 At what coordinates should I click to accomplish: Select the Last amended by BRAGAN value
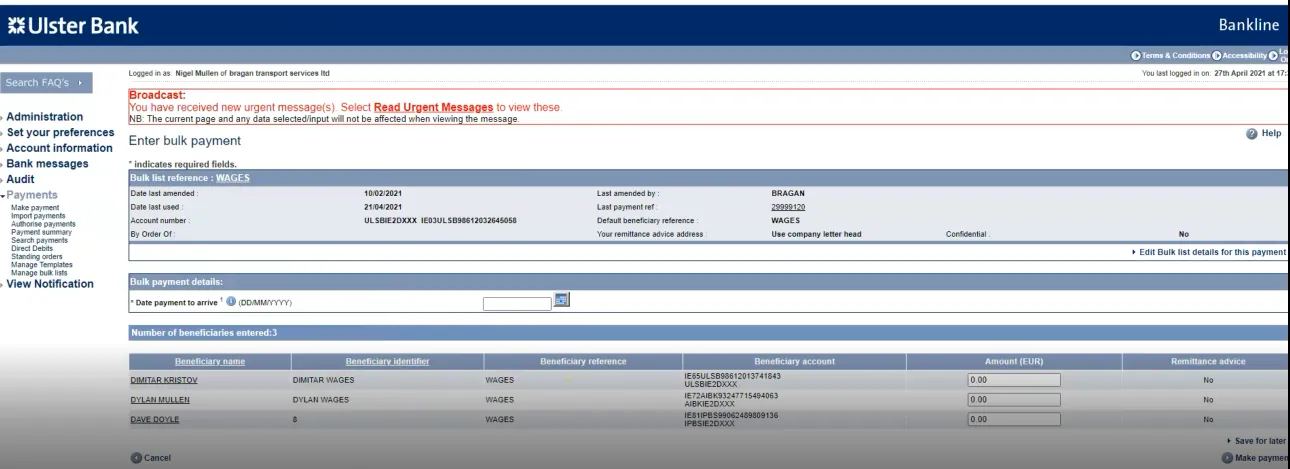[788, 193]
